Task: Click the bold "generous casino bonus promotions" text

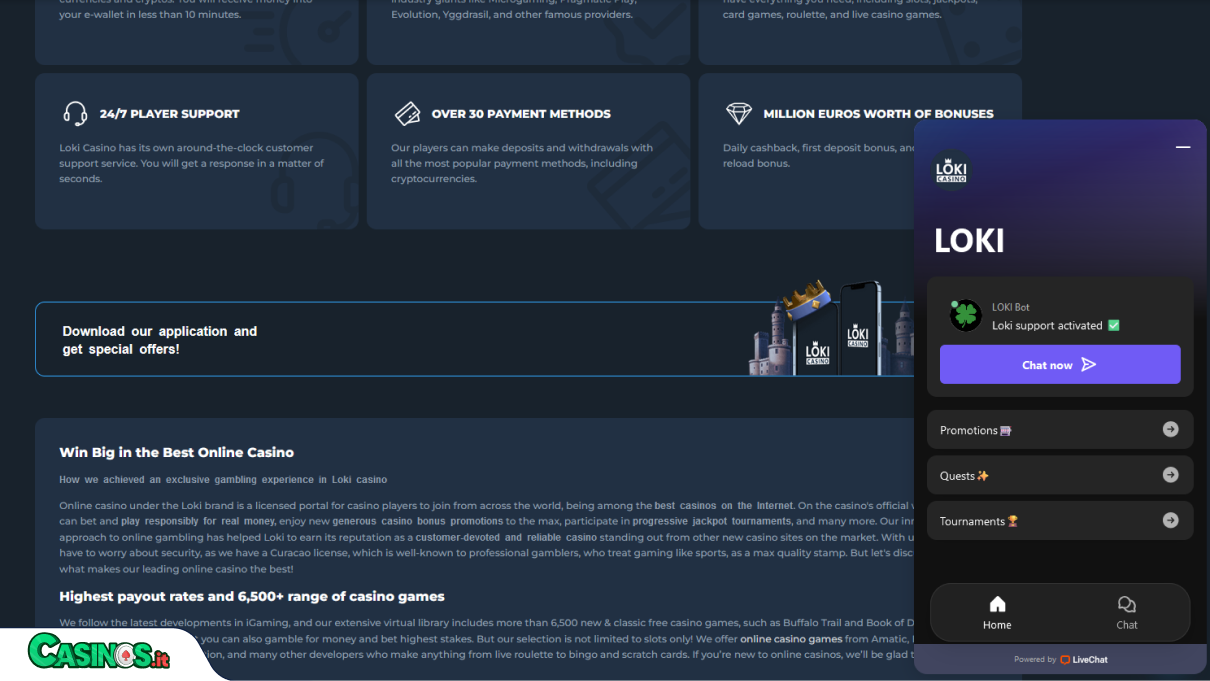Action: click(418, 522)
